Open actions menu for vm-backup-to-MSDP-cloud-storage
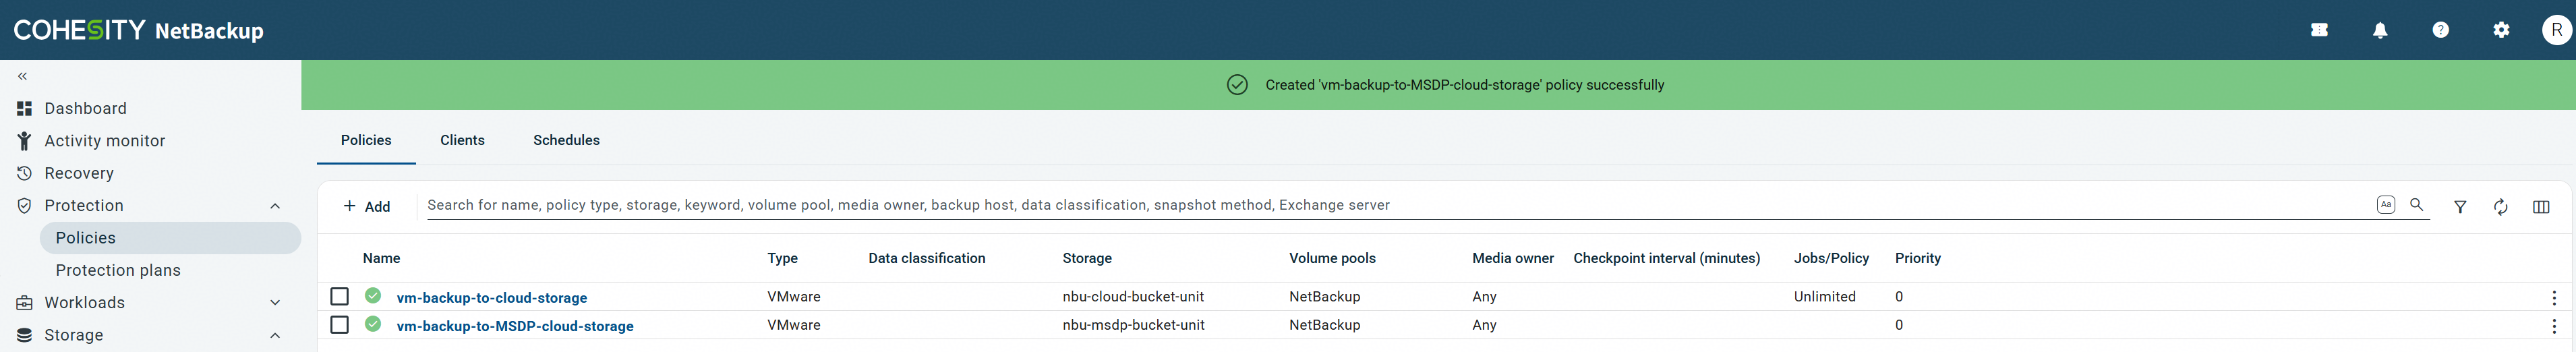 tap(2553, 326)
